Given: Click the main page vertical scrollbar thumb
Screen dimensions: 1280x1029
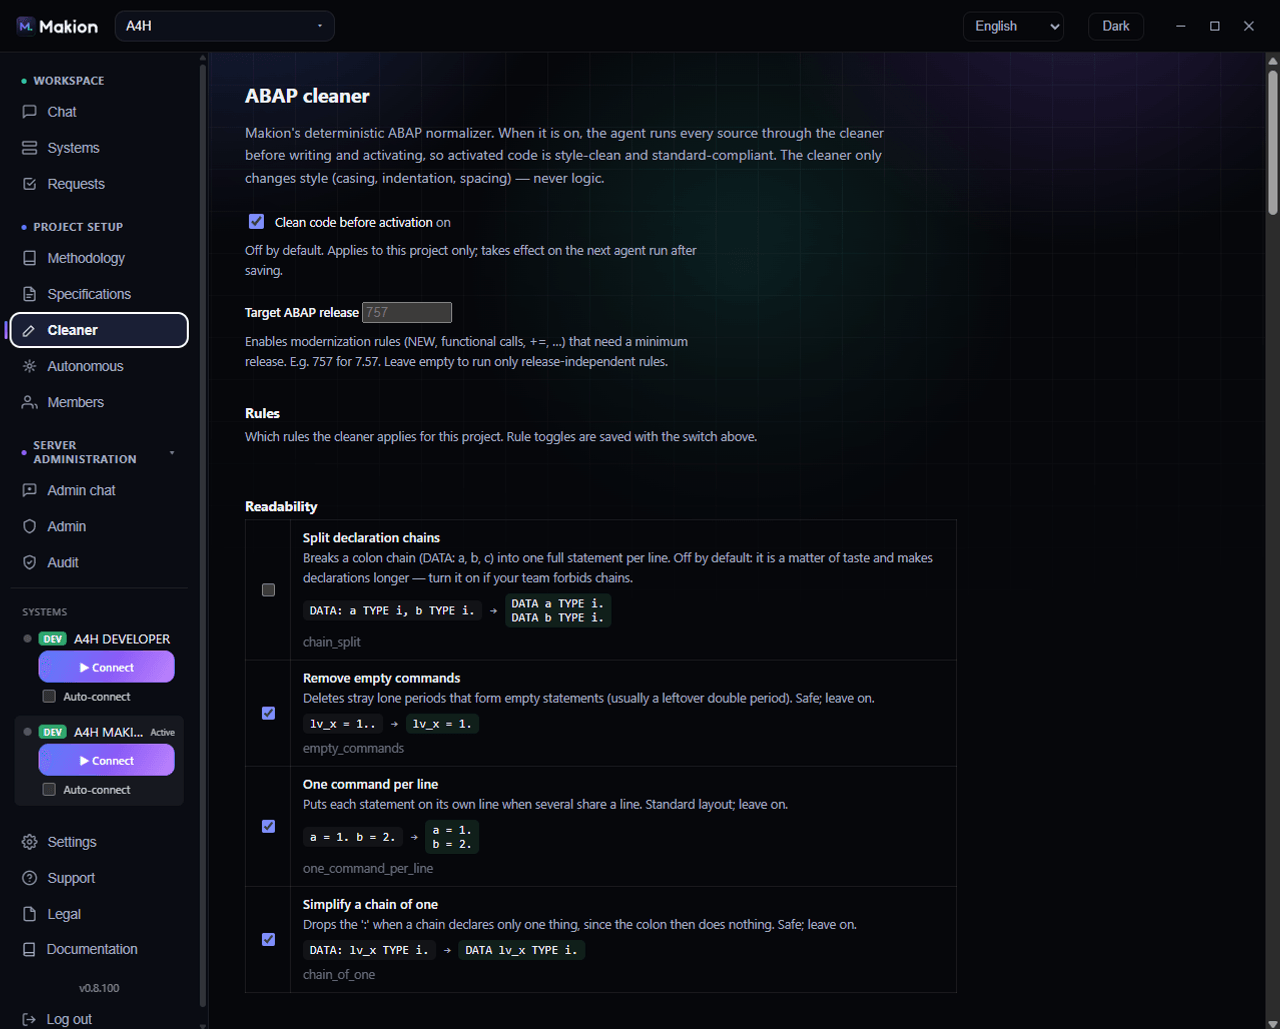Looking at the screenshot, I should click(1273, 141).
